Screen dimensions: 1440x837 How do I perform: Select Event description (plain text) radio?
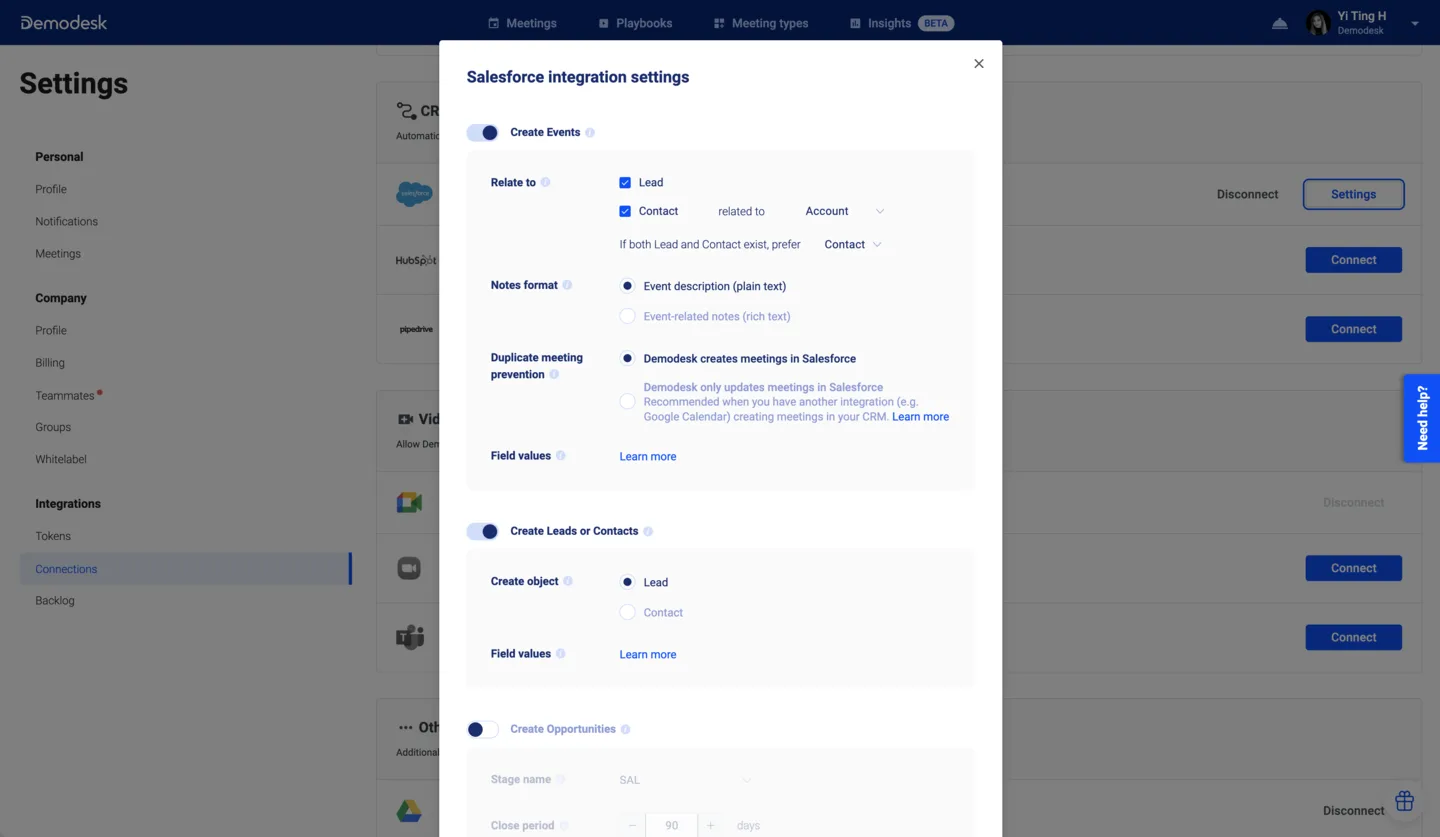[627, 286]
